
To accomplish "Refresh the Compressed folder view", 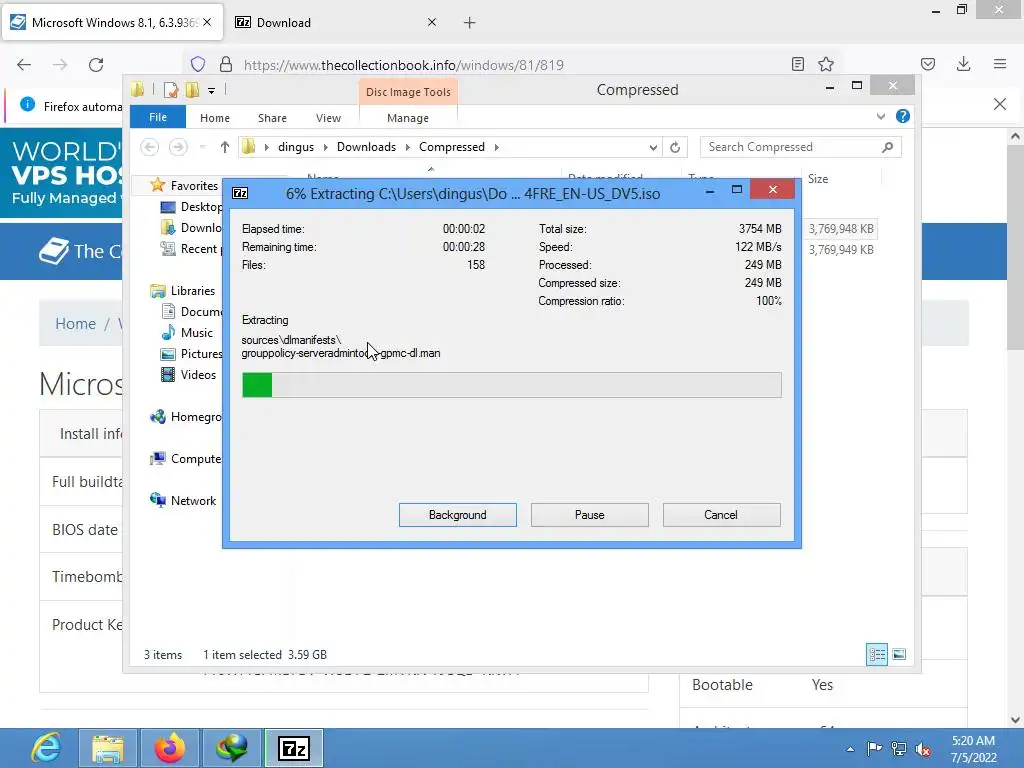I will 675,147.
